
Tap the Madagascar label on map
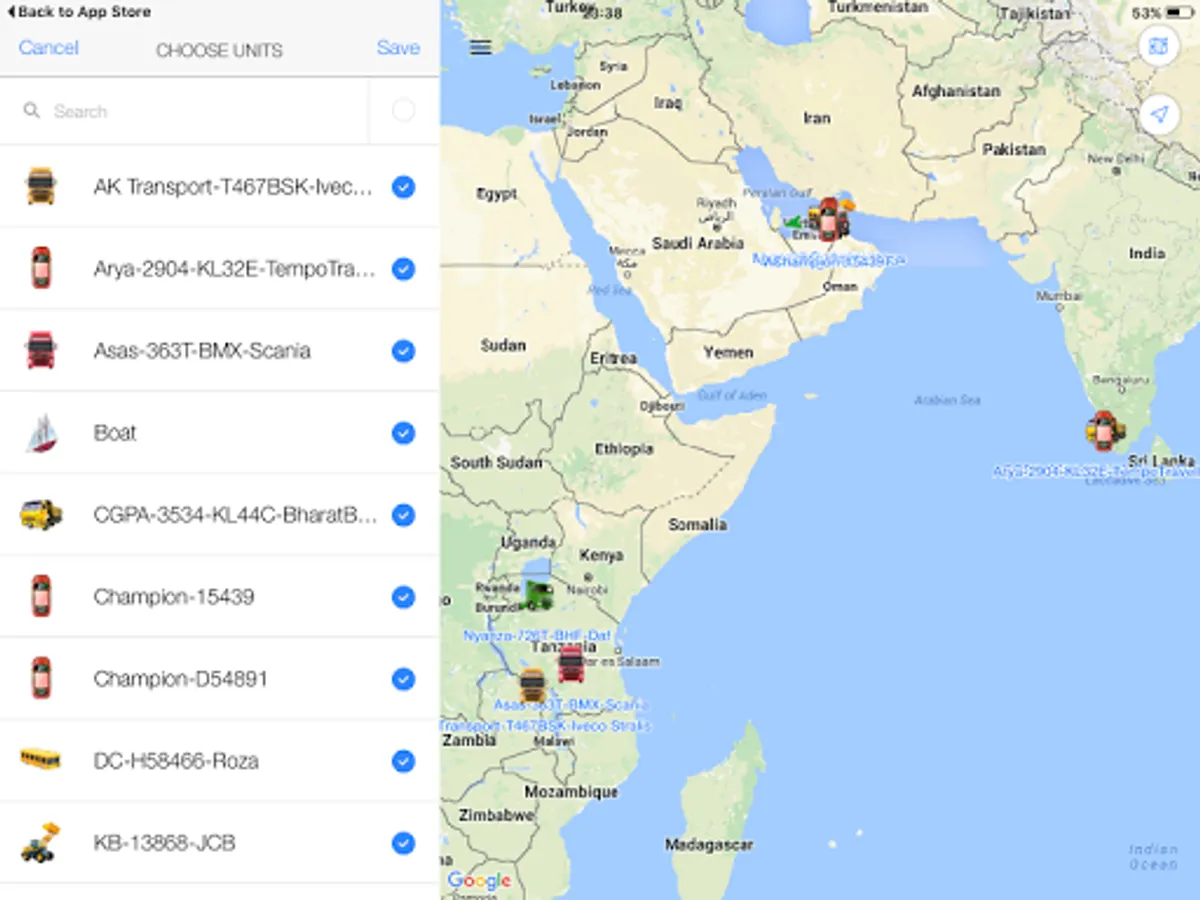(709, 845)
